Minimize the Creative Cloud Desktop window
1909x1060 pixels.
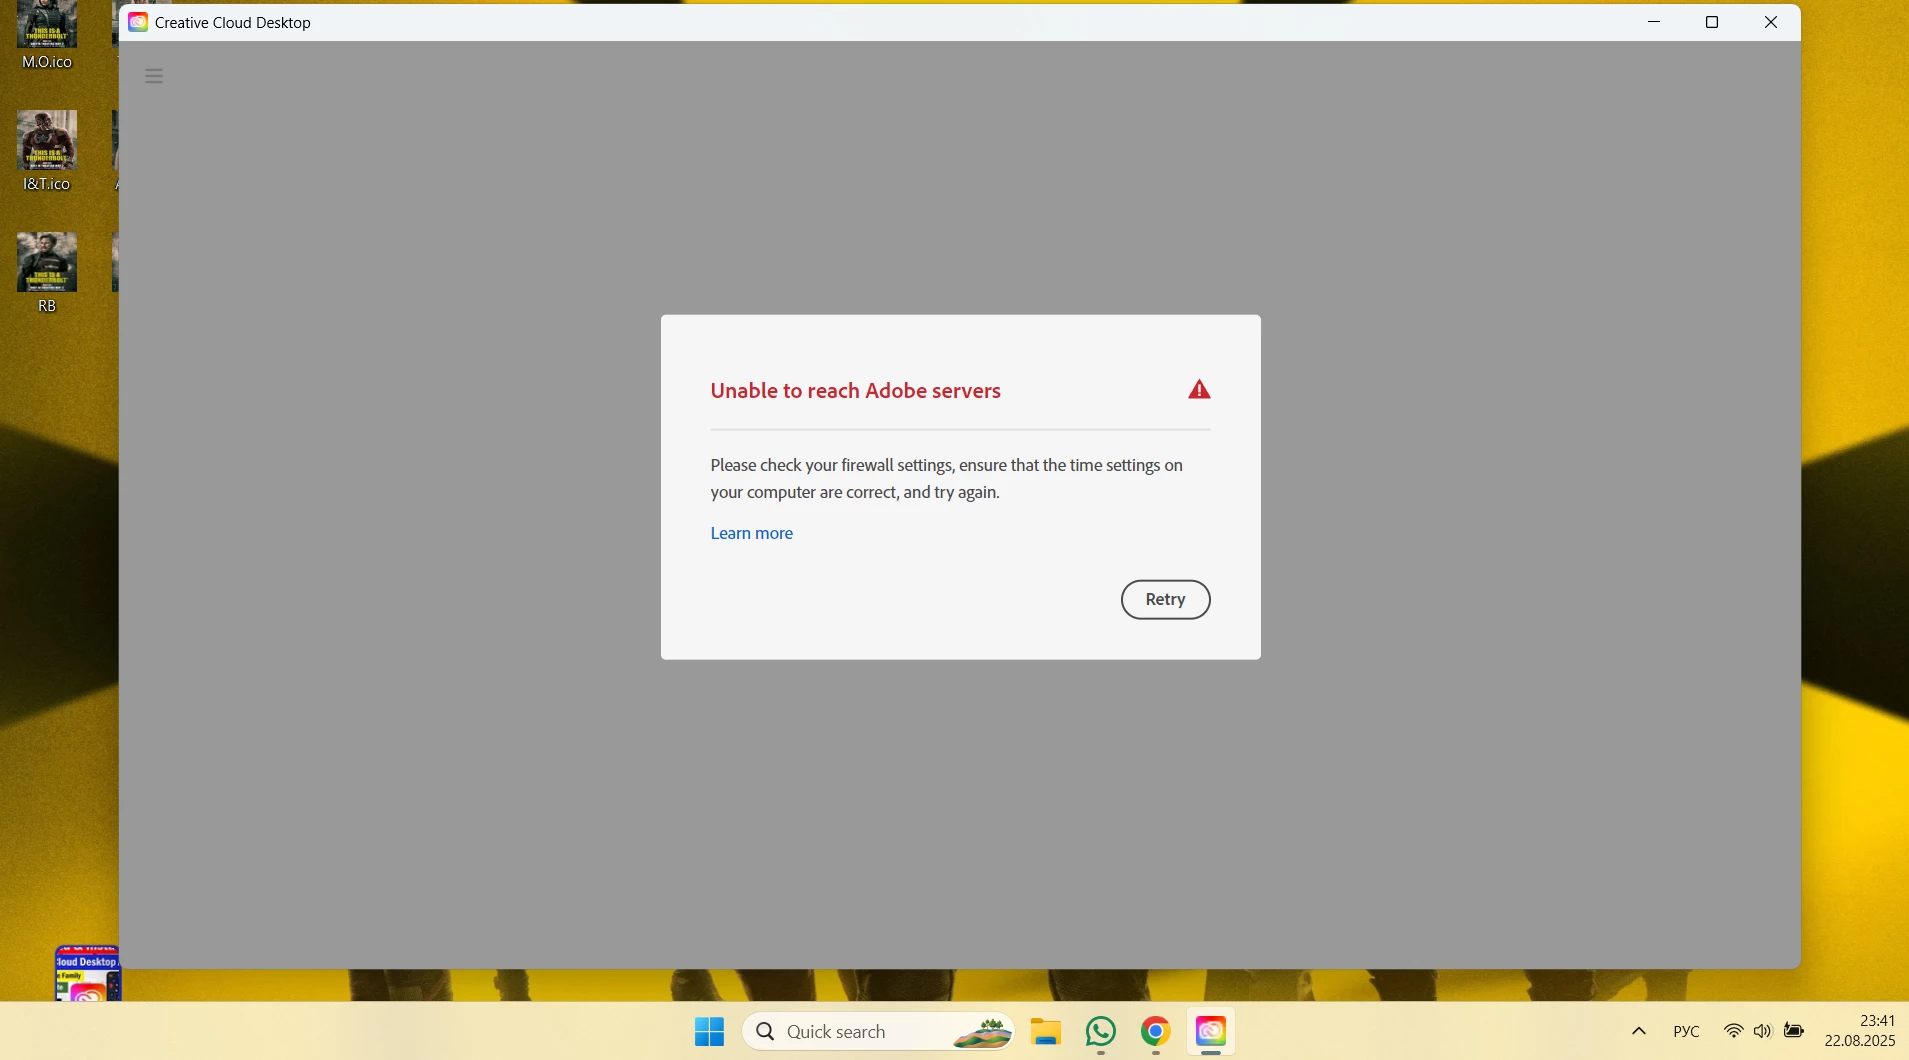(x=1654, y=22)
